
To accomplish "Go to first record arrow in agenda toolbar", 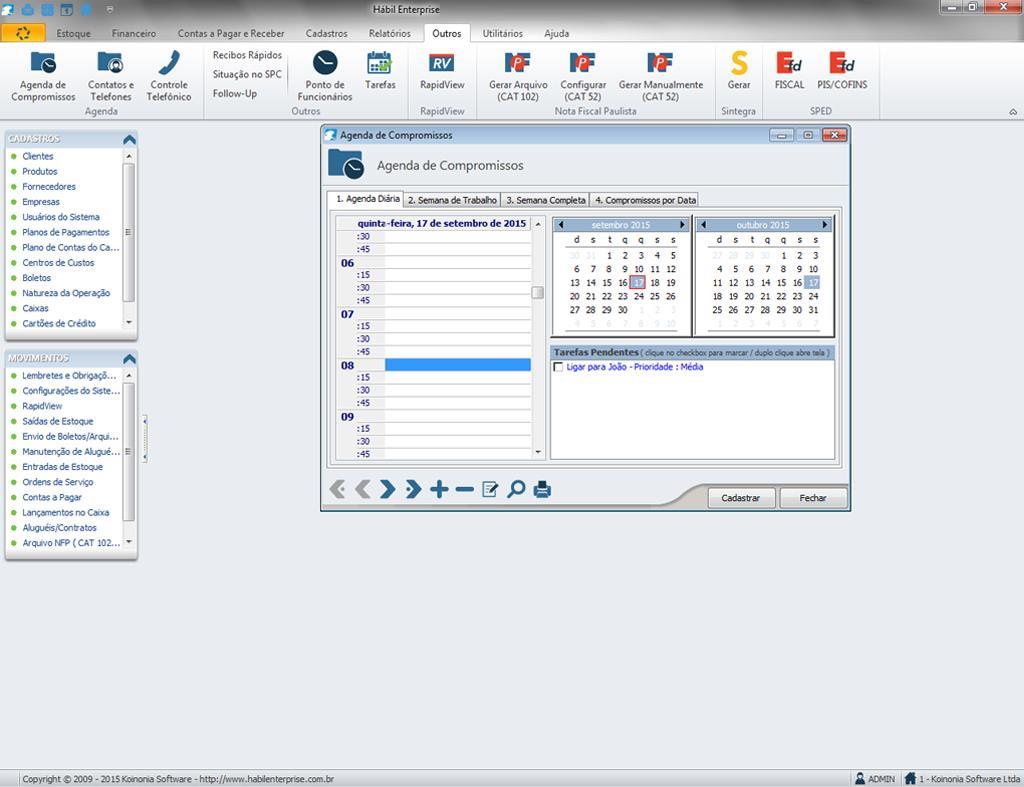I will (x=337, y=489).
